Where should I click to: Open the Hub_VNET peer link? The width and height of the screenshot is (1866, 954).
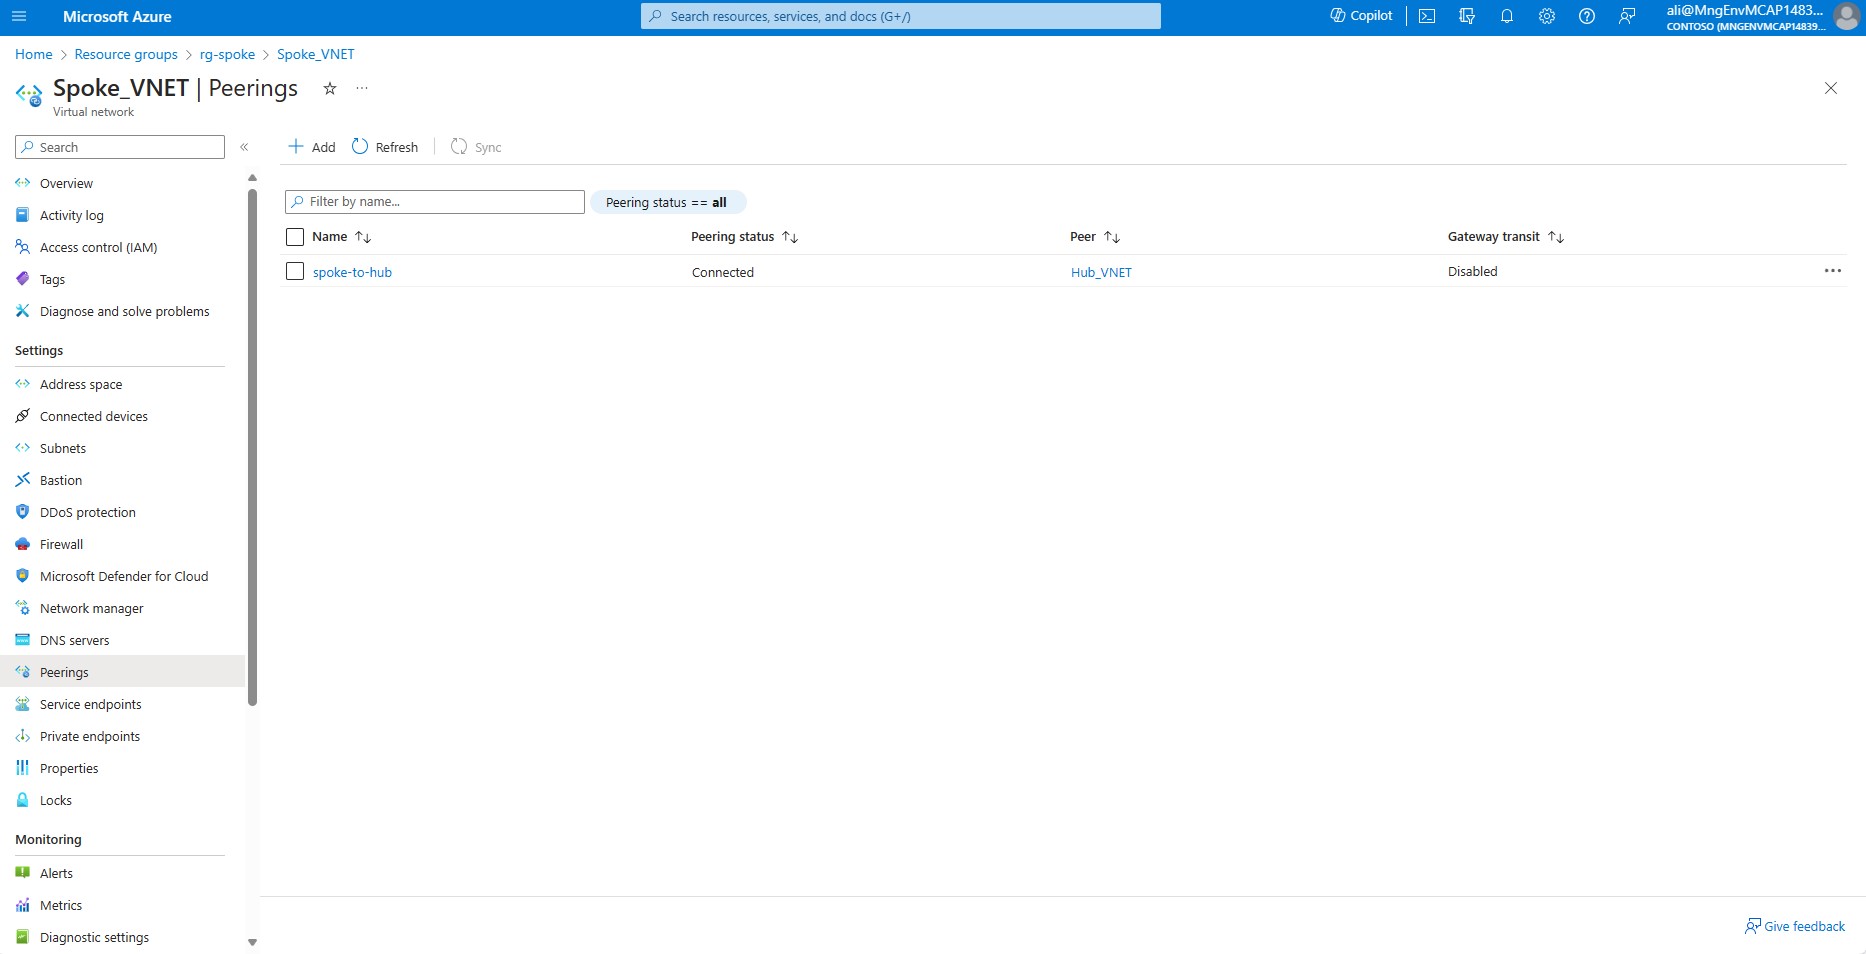coord(1101,272)
